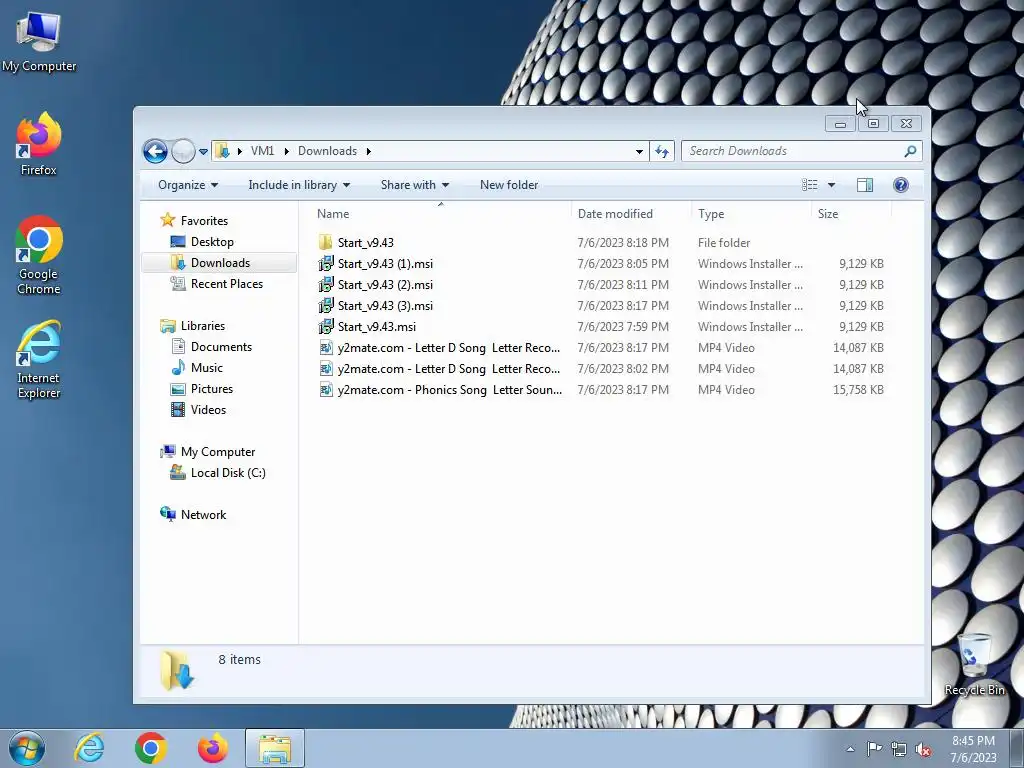The image size is (1024, 768).
Task: Launch Internet Explorer from the taskbar
Action: click(x=89, y=748)
